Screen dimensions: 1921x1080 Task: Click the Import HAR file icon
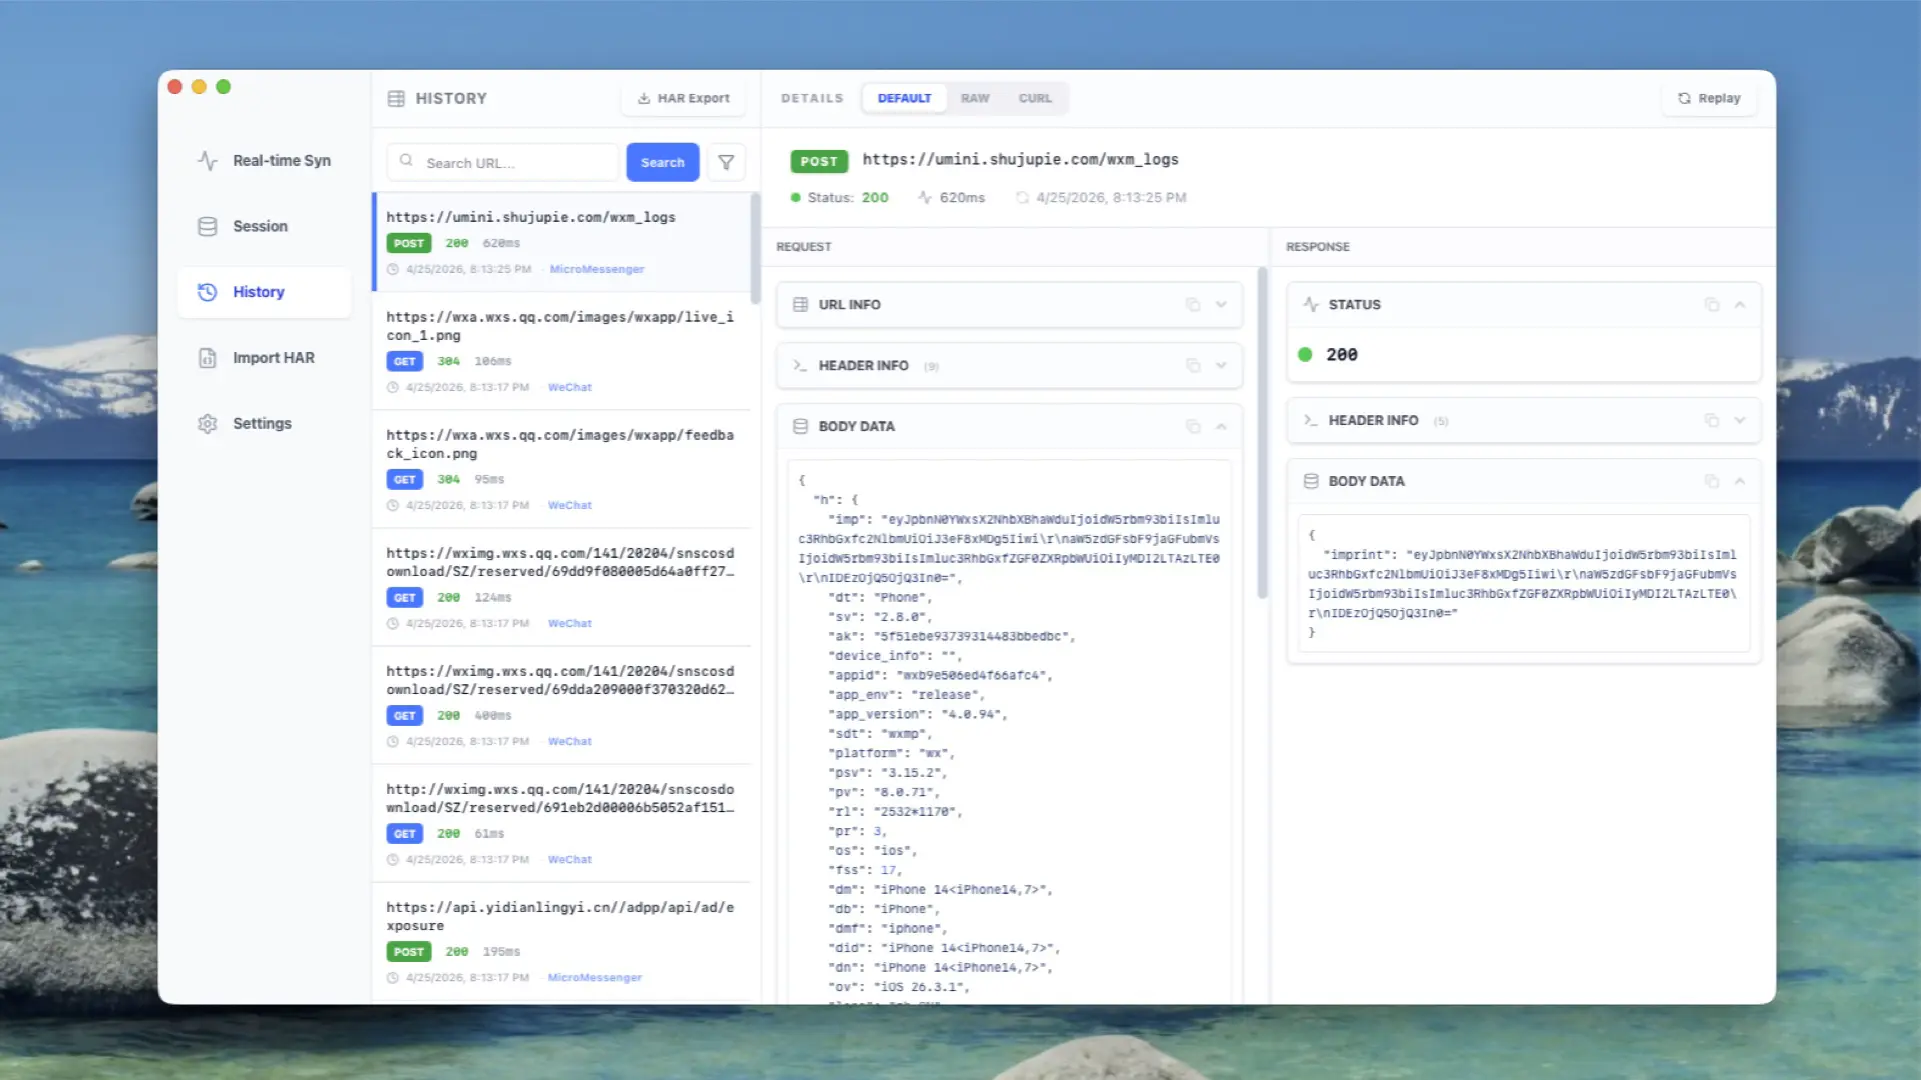click(207, 358)
